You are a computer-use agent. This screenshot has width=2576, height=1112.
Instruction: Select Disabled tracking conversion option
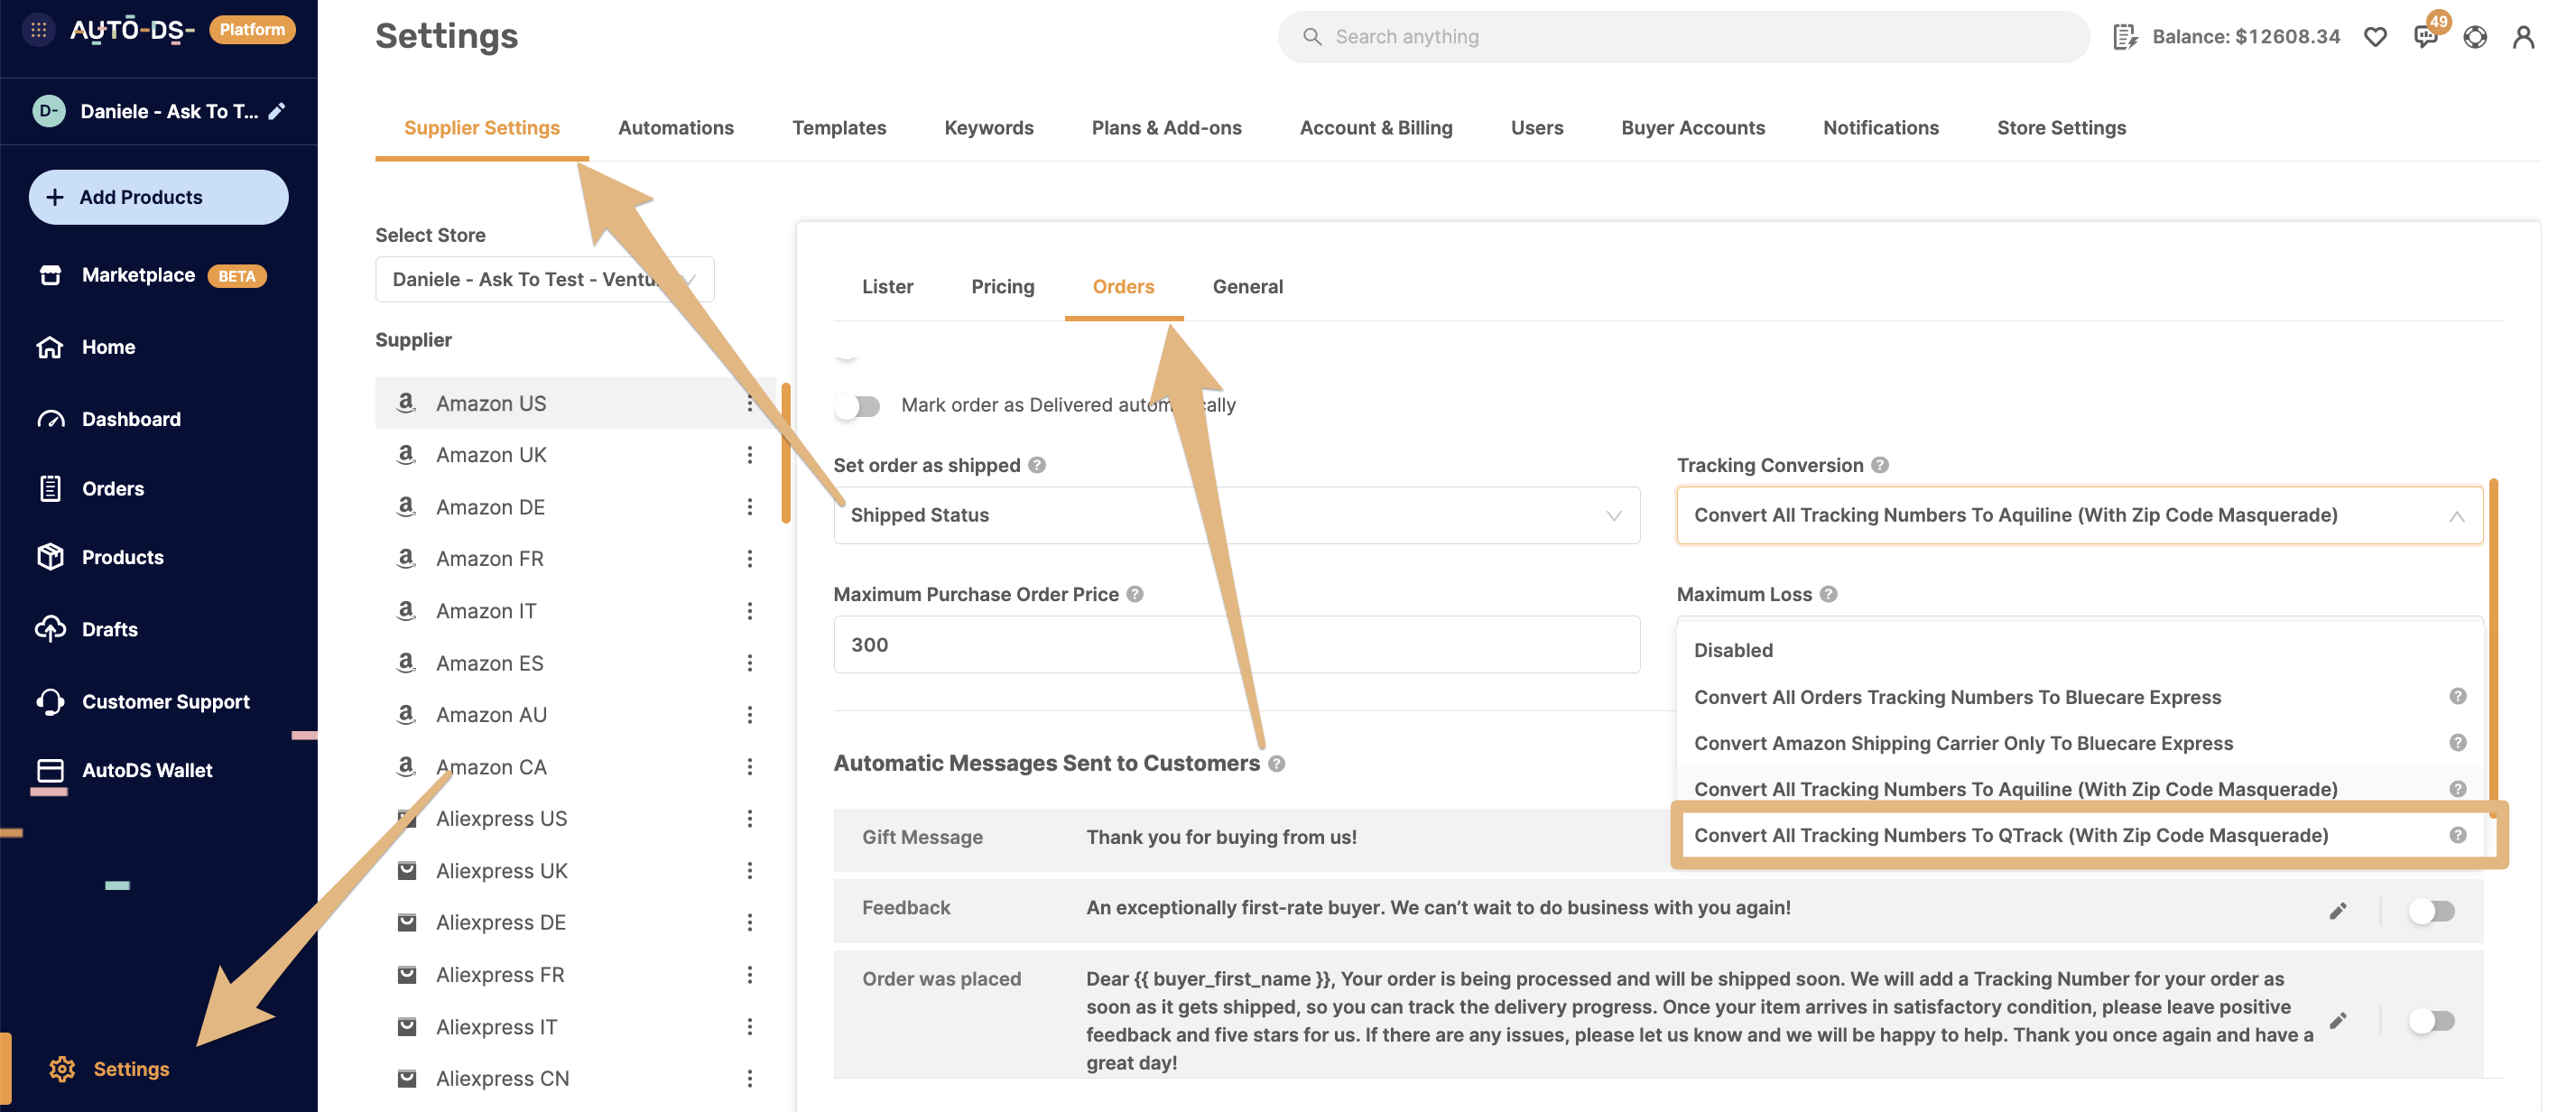pos(2079,650)
